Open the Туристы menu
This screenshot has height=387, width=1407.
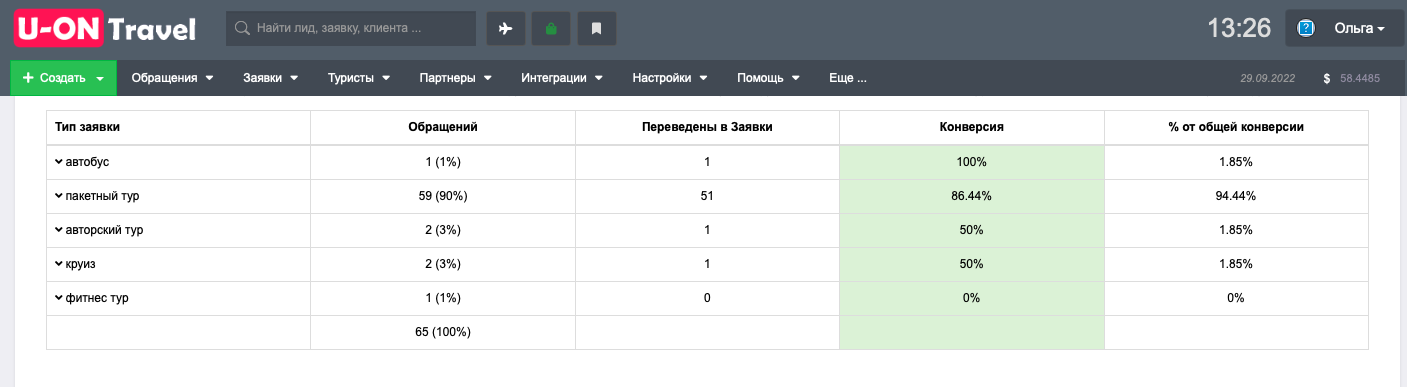click(359, 78)
